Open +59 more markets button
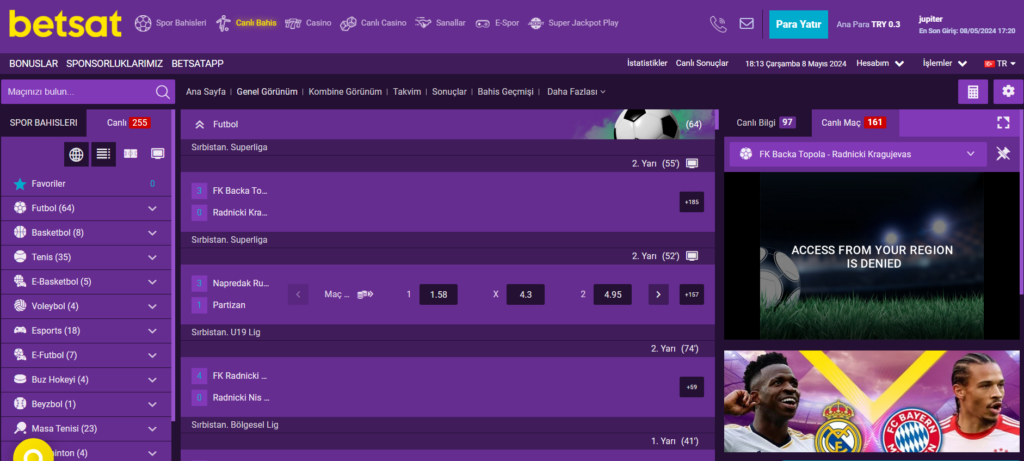The width and height of the screenshot is (1024, 461). pyautogui.click(x=692, y=387)
